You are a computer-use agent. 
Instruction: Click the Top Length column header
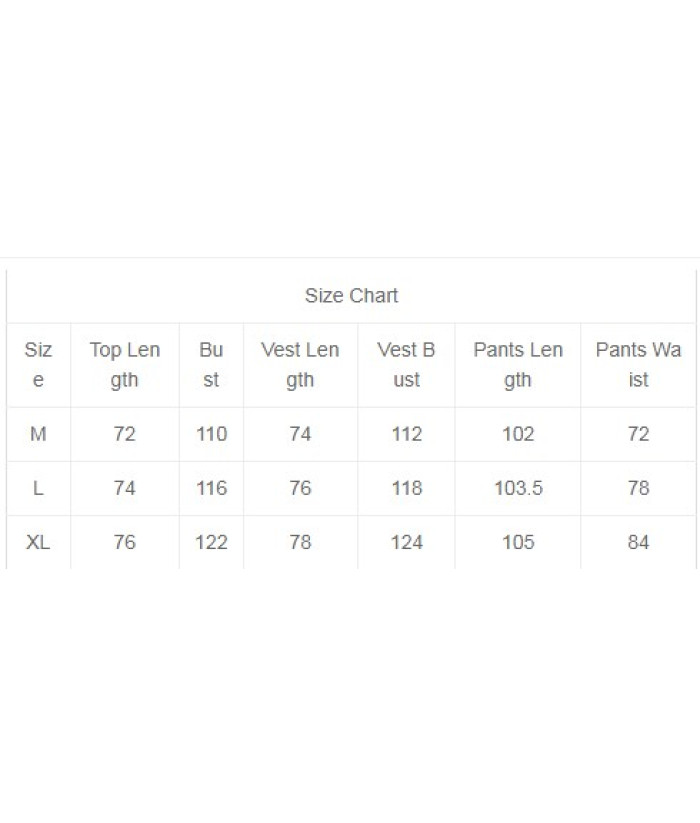[x=125, y=365]
